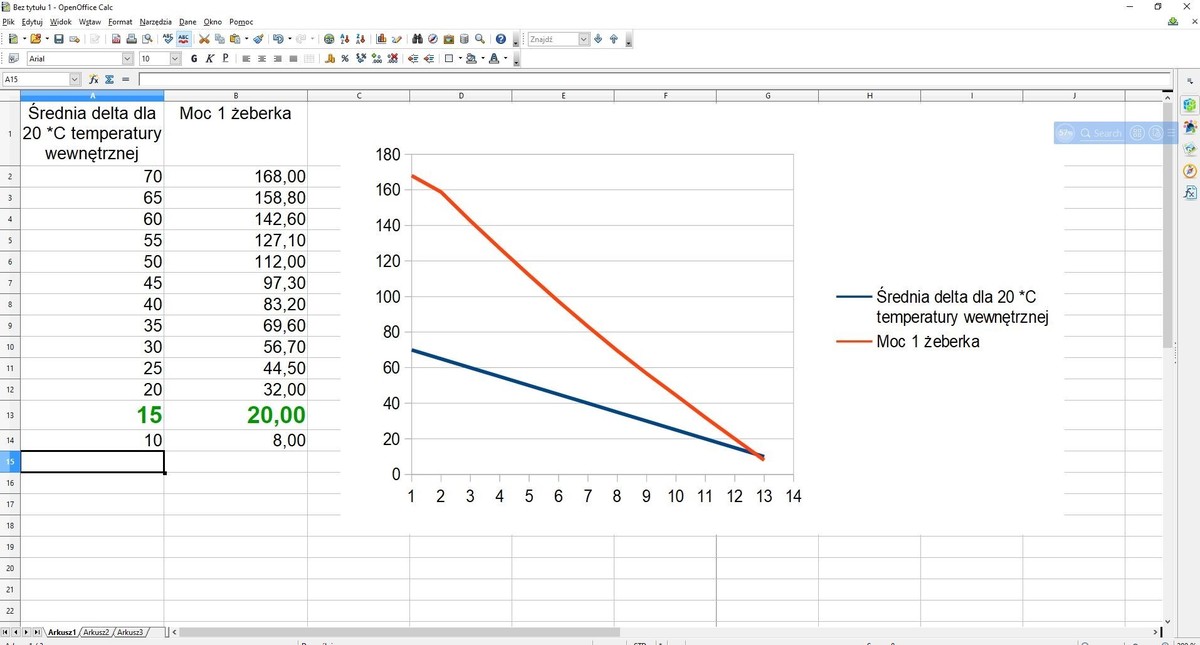The width and height of the screenshot is (1200, 645).
Task: Select column B header
Action: (x=235, y=95)
